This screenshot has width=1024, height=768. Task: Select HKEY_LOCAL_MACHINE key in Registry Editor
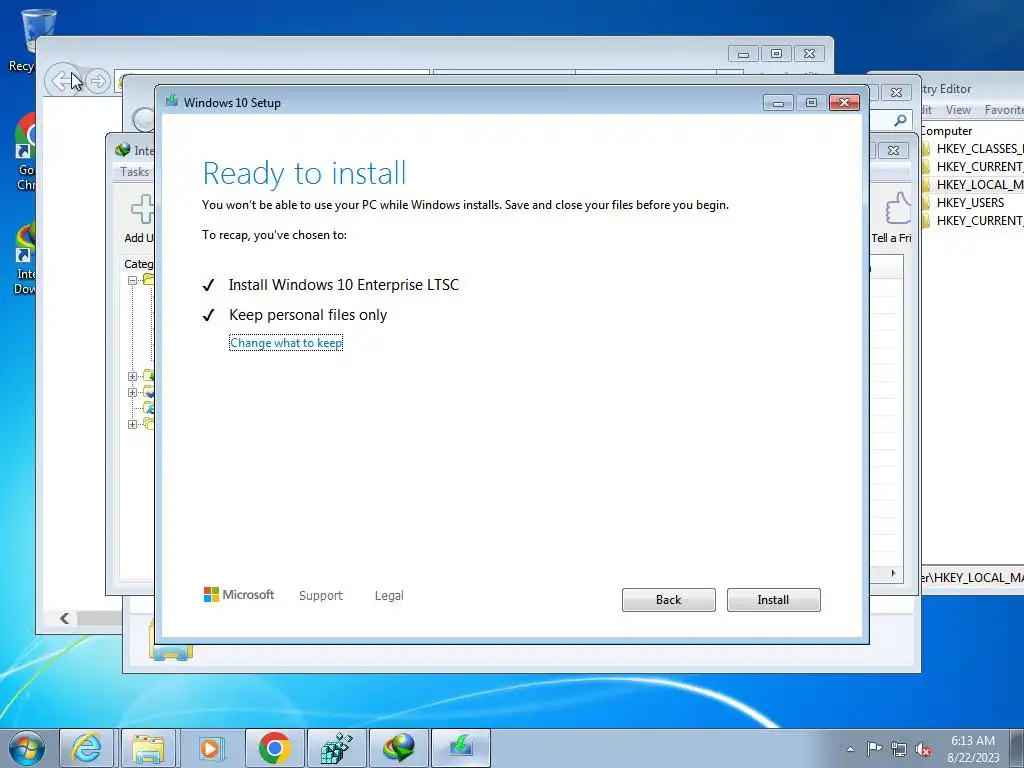click(979, 184)
